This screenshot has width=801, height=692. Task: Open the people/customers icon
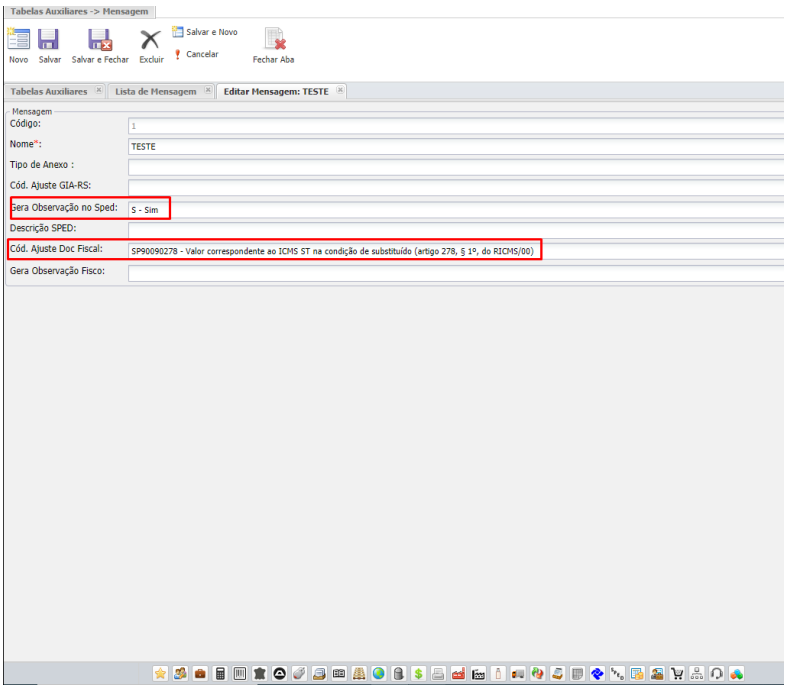point(180,674)
